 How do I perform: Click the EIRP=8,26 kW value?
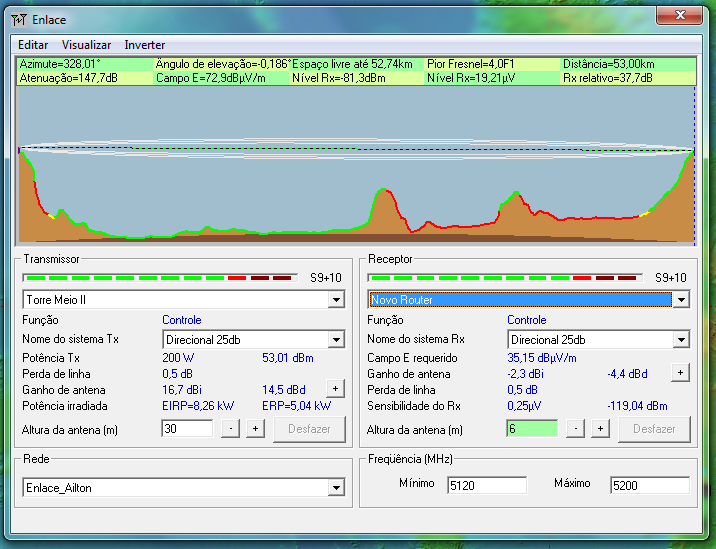(x=198, y=406)
